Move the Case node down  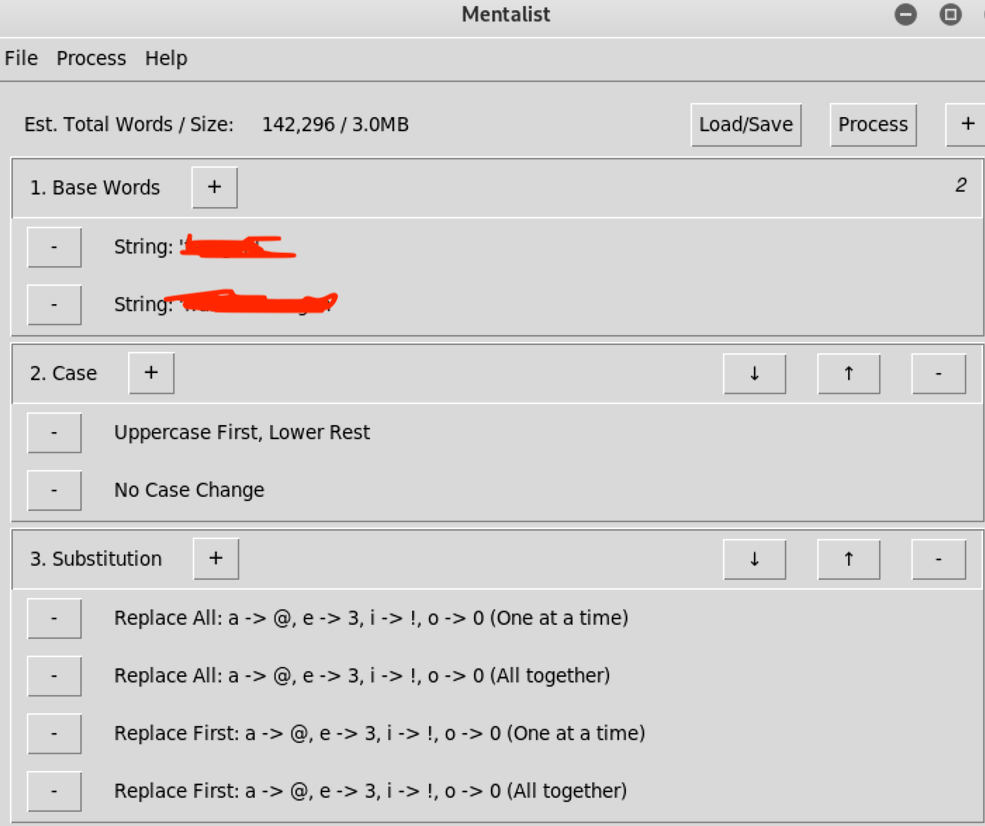click(x=754, y=373)
